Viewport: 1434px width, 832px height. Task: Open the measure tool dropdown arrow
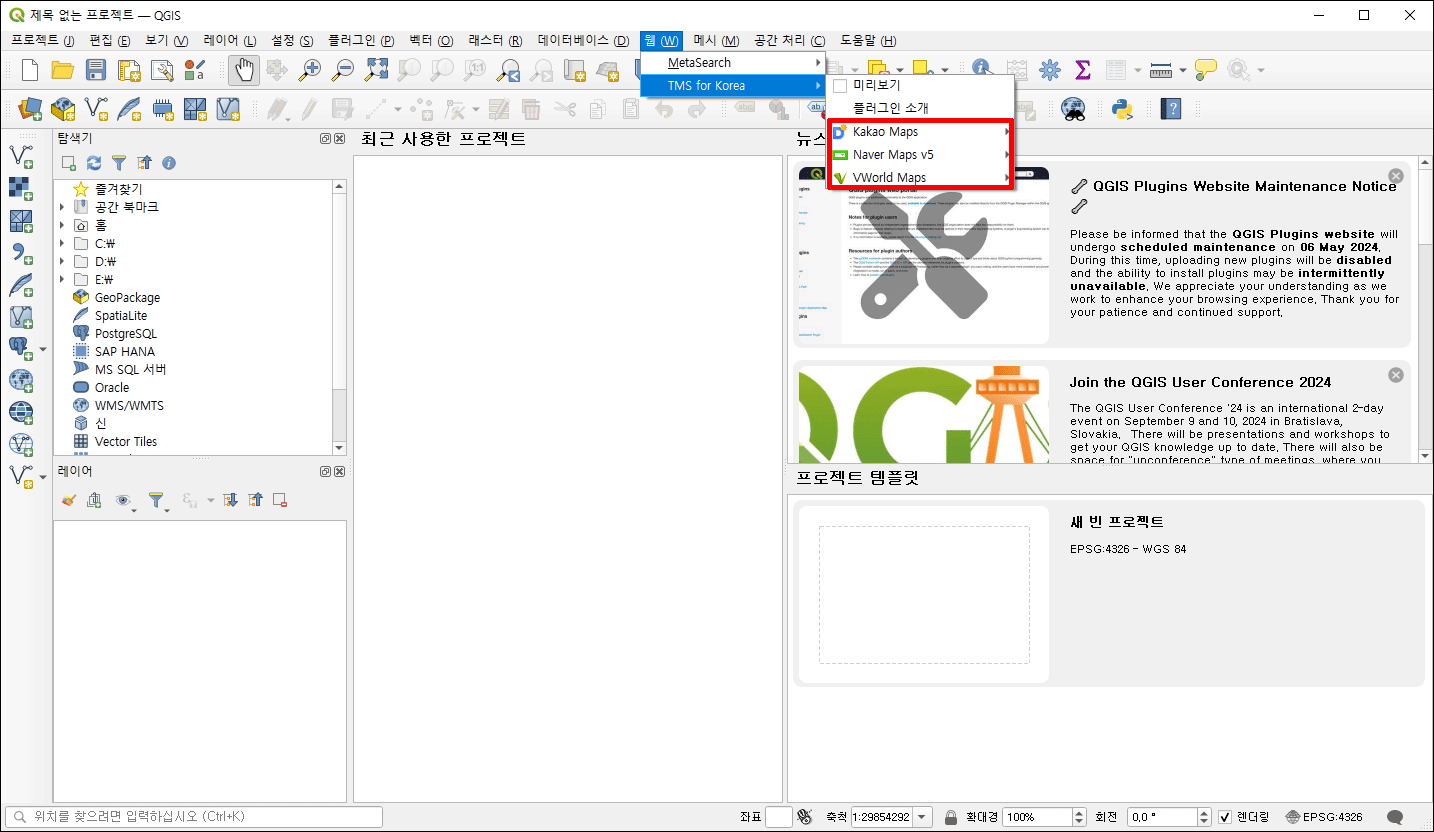(1183, 70)
